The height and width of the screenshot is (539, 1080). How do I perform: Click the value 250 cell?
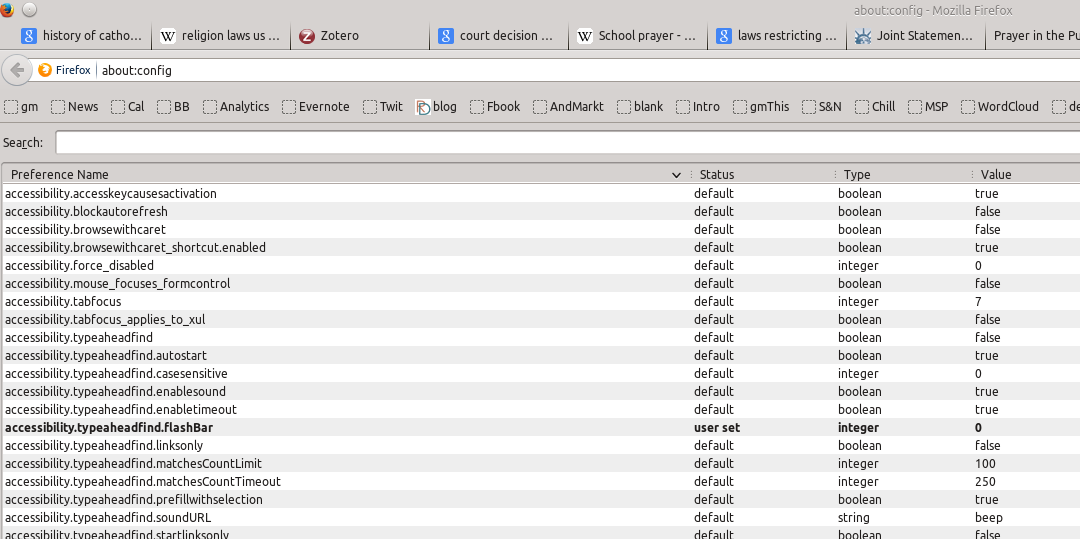pos(985,481)
